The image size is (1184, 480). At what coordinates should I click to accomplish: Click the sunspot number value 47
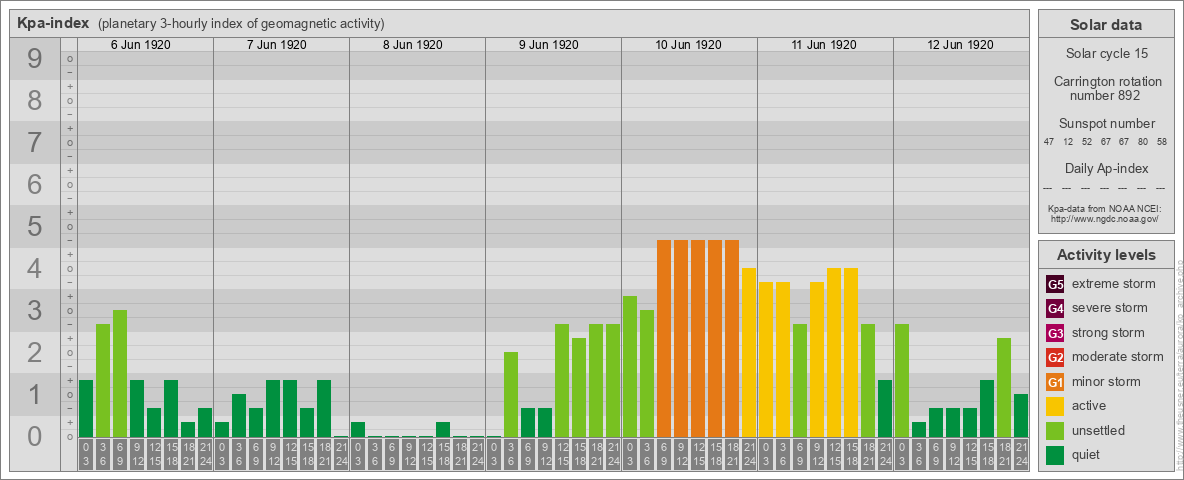click(x=1049, y=142)
